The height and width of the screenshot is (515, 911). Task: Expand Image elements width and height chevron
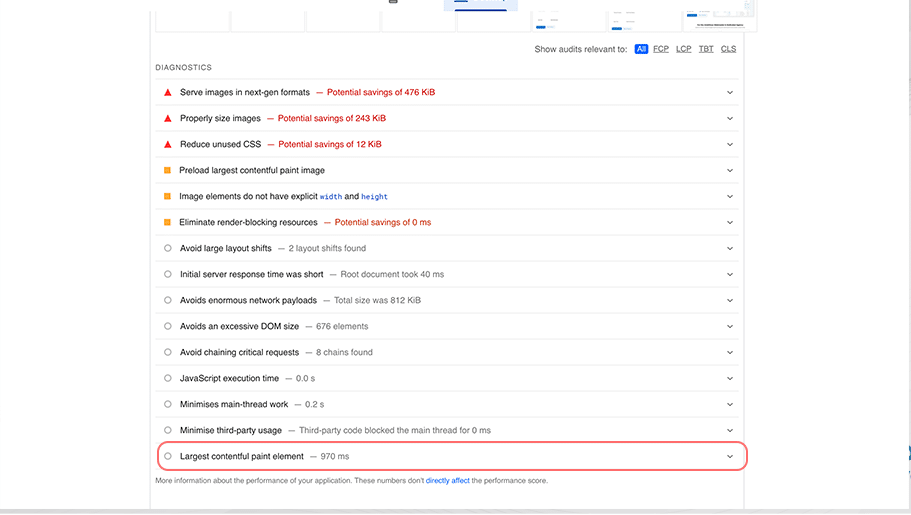[730, 196]
